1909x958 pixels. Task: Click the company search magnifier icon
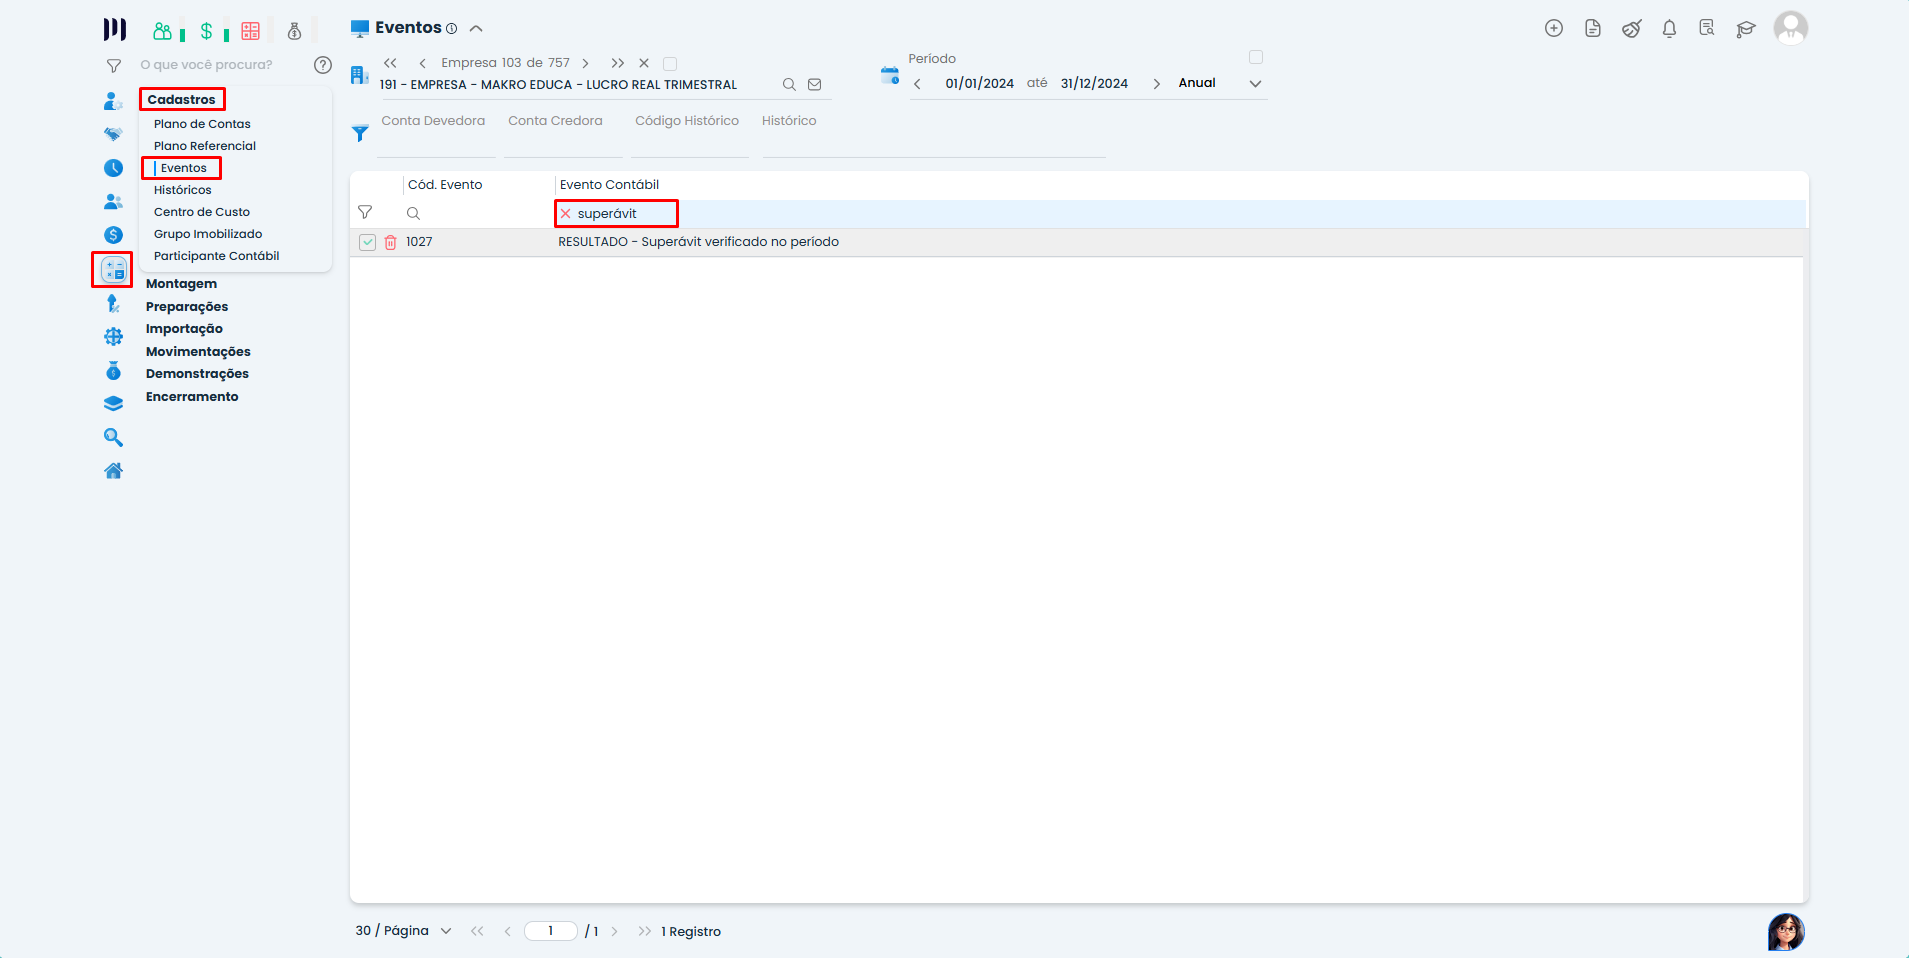pyautogui.click(x=789, y=85)
